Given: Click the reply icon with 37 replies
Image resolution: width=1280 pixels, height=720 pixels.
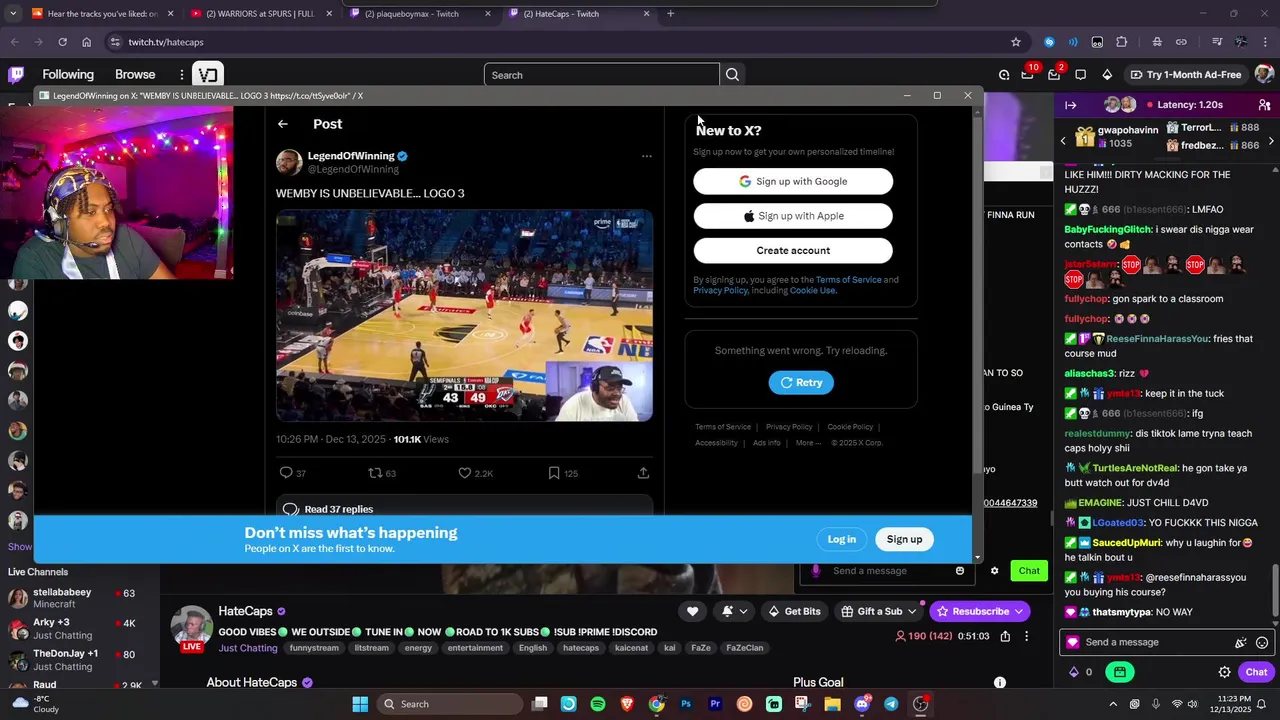Looking at the screenshot, I should tap(286, 473).
